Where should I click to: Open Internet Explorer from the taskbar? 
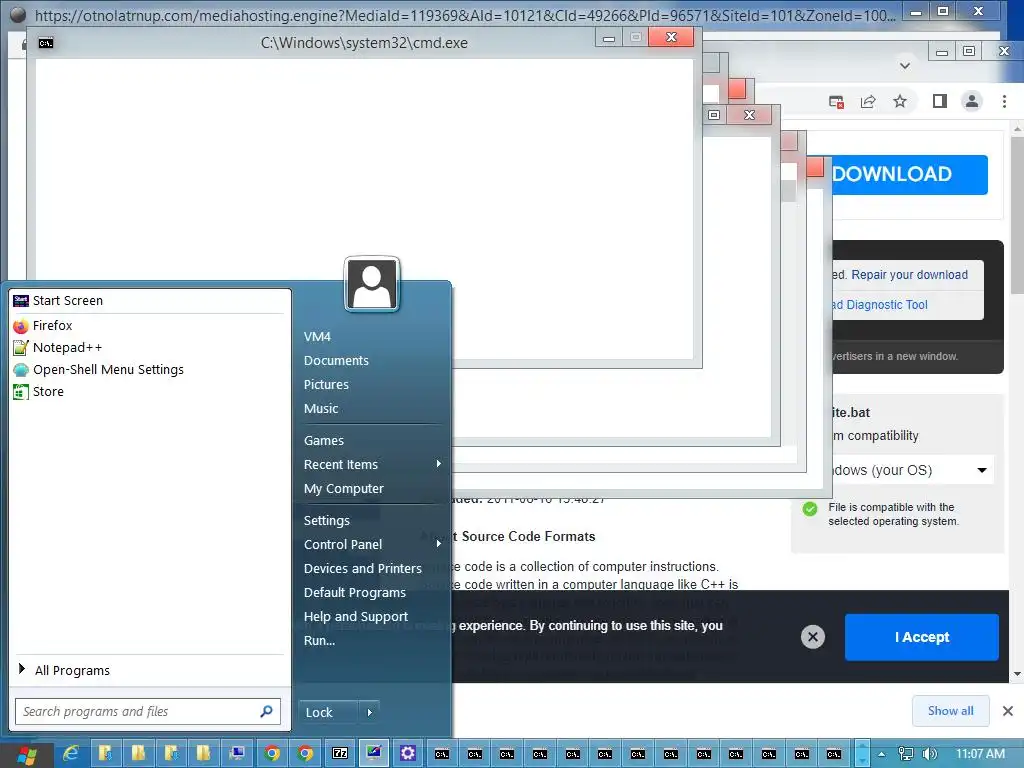71,754
